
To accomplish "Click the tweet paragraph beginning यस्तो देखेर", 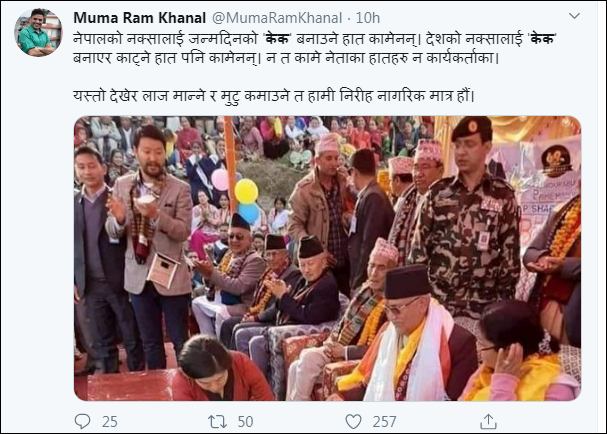I will (274, 95).
